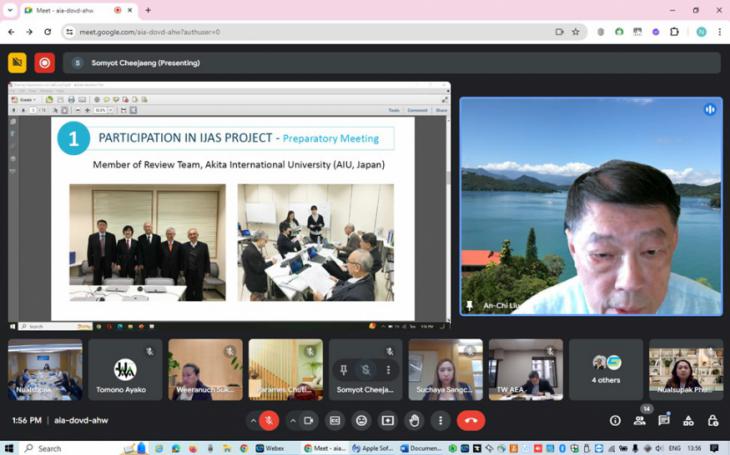Screen dimensions: 730x455
Task: Send a reaction emoji
Action: [361, 421]
